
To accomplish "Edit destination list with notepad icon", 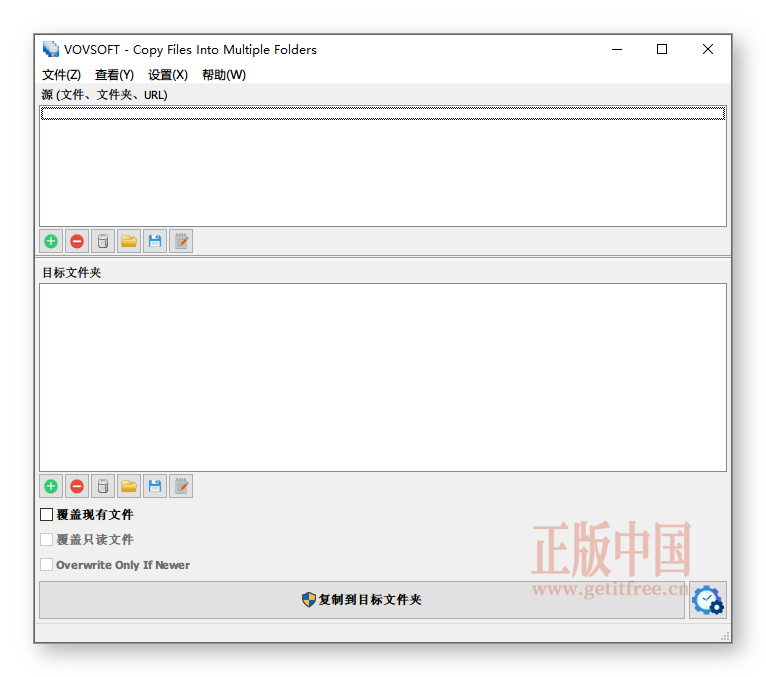I will click(181, 487).
